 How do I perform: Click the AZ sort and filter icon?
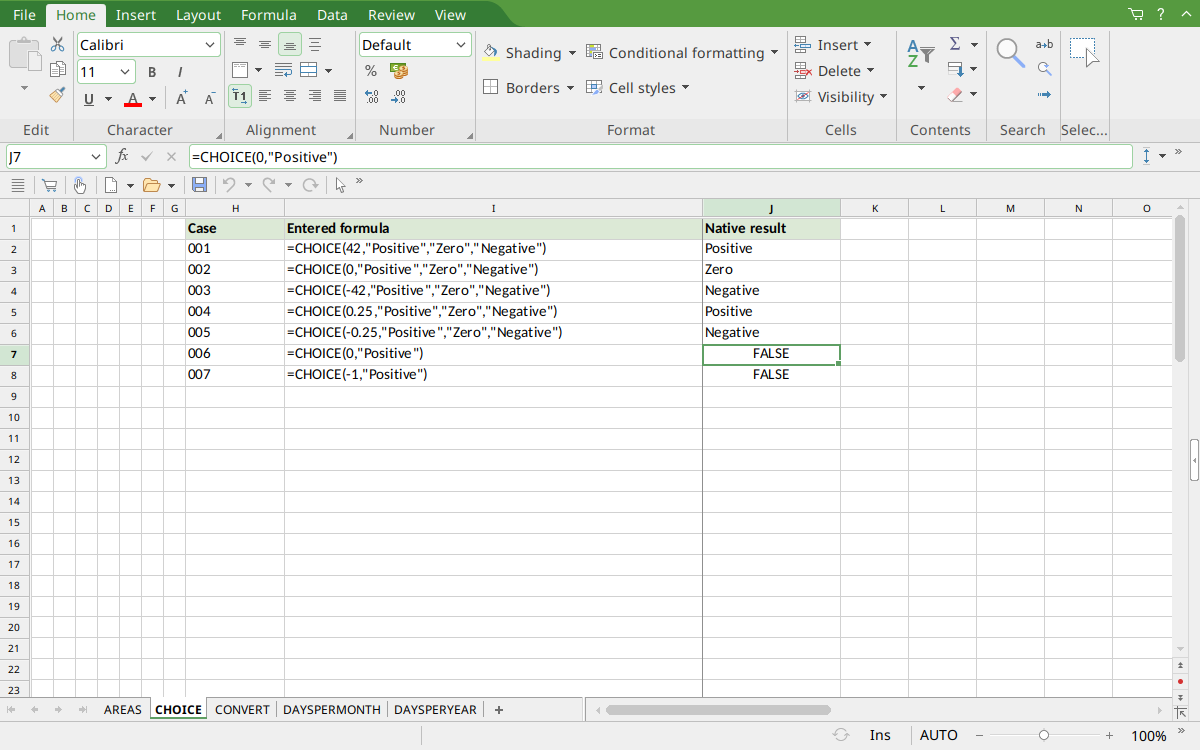[x=920, y=54]
